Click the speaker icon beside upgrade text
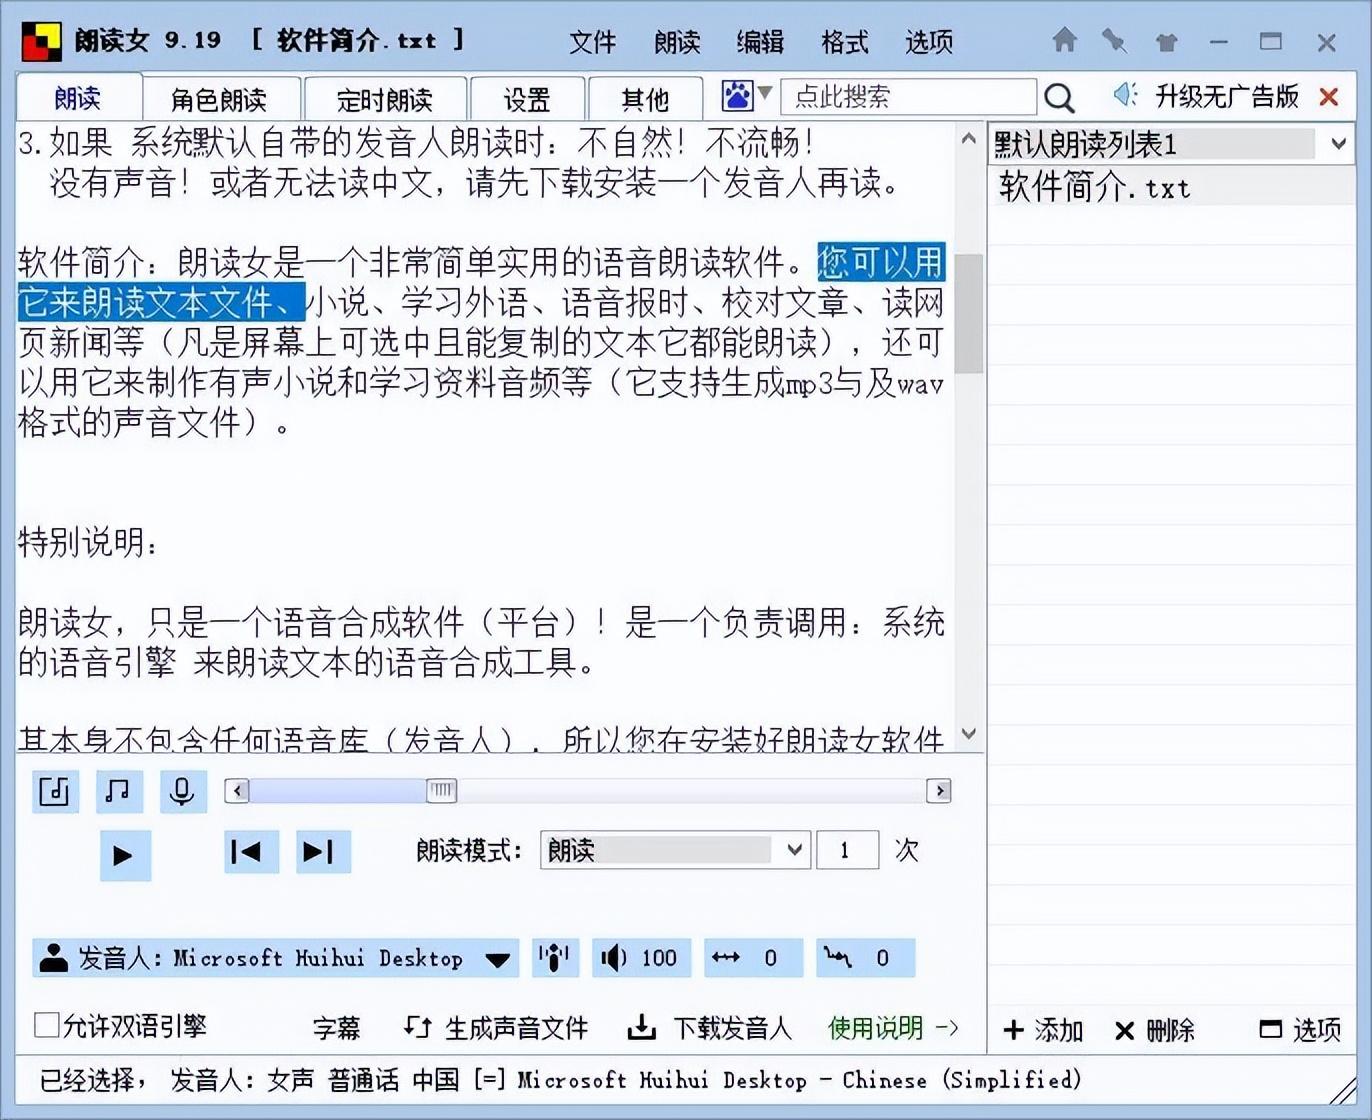1372x1120 pixels. click(1126, 95)
